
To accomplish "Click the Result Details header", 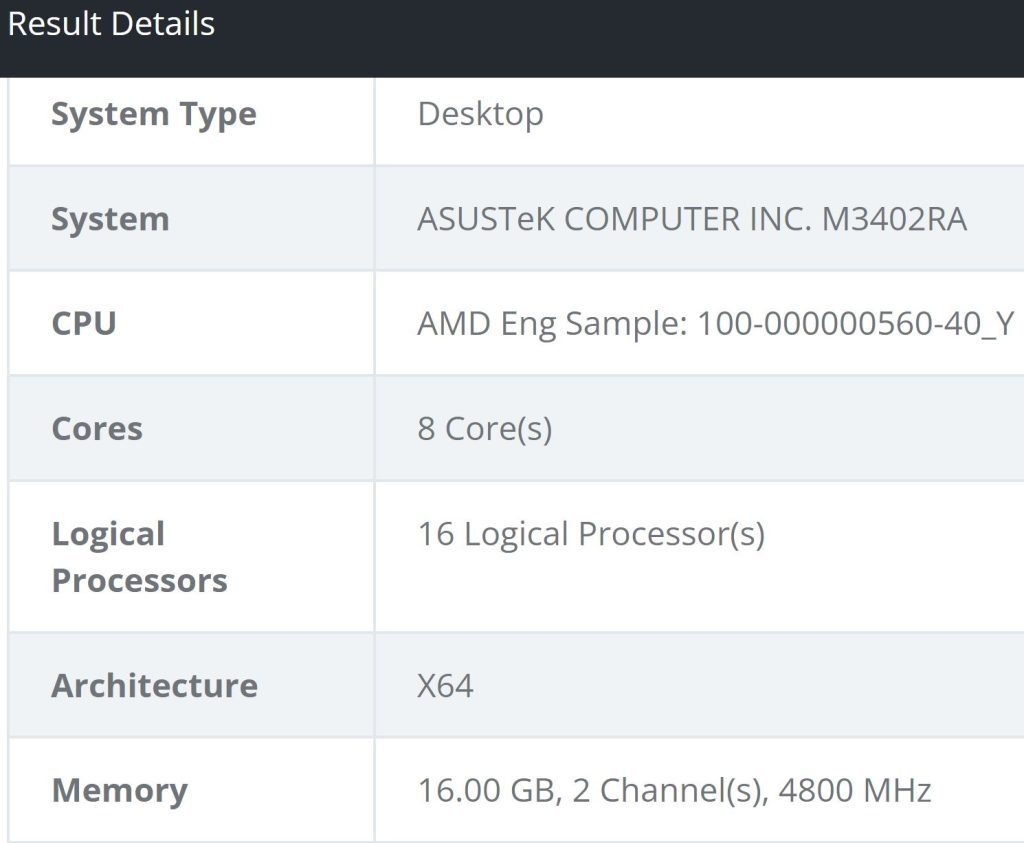I will (111, 24).
